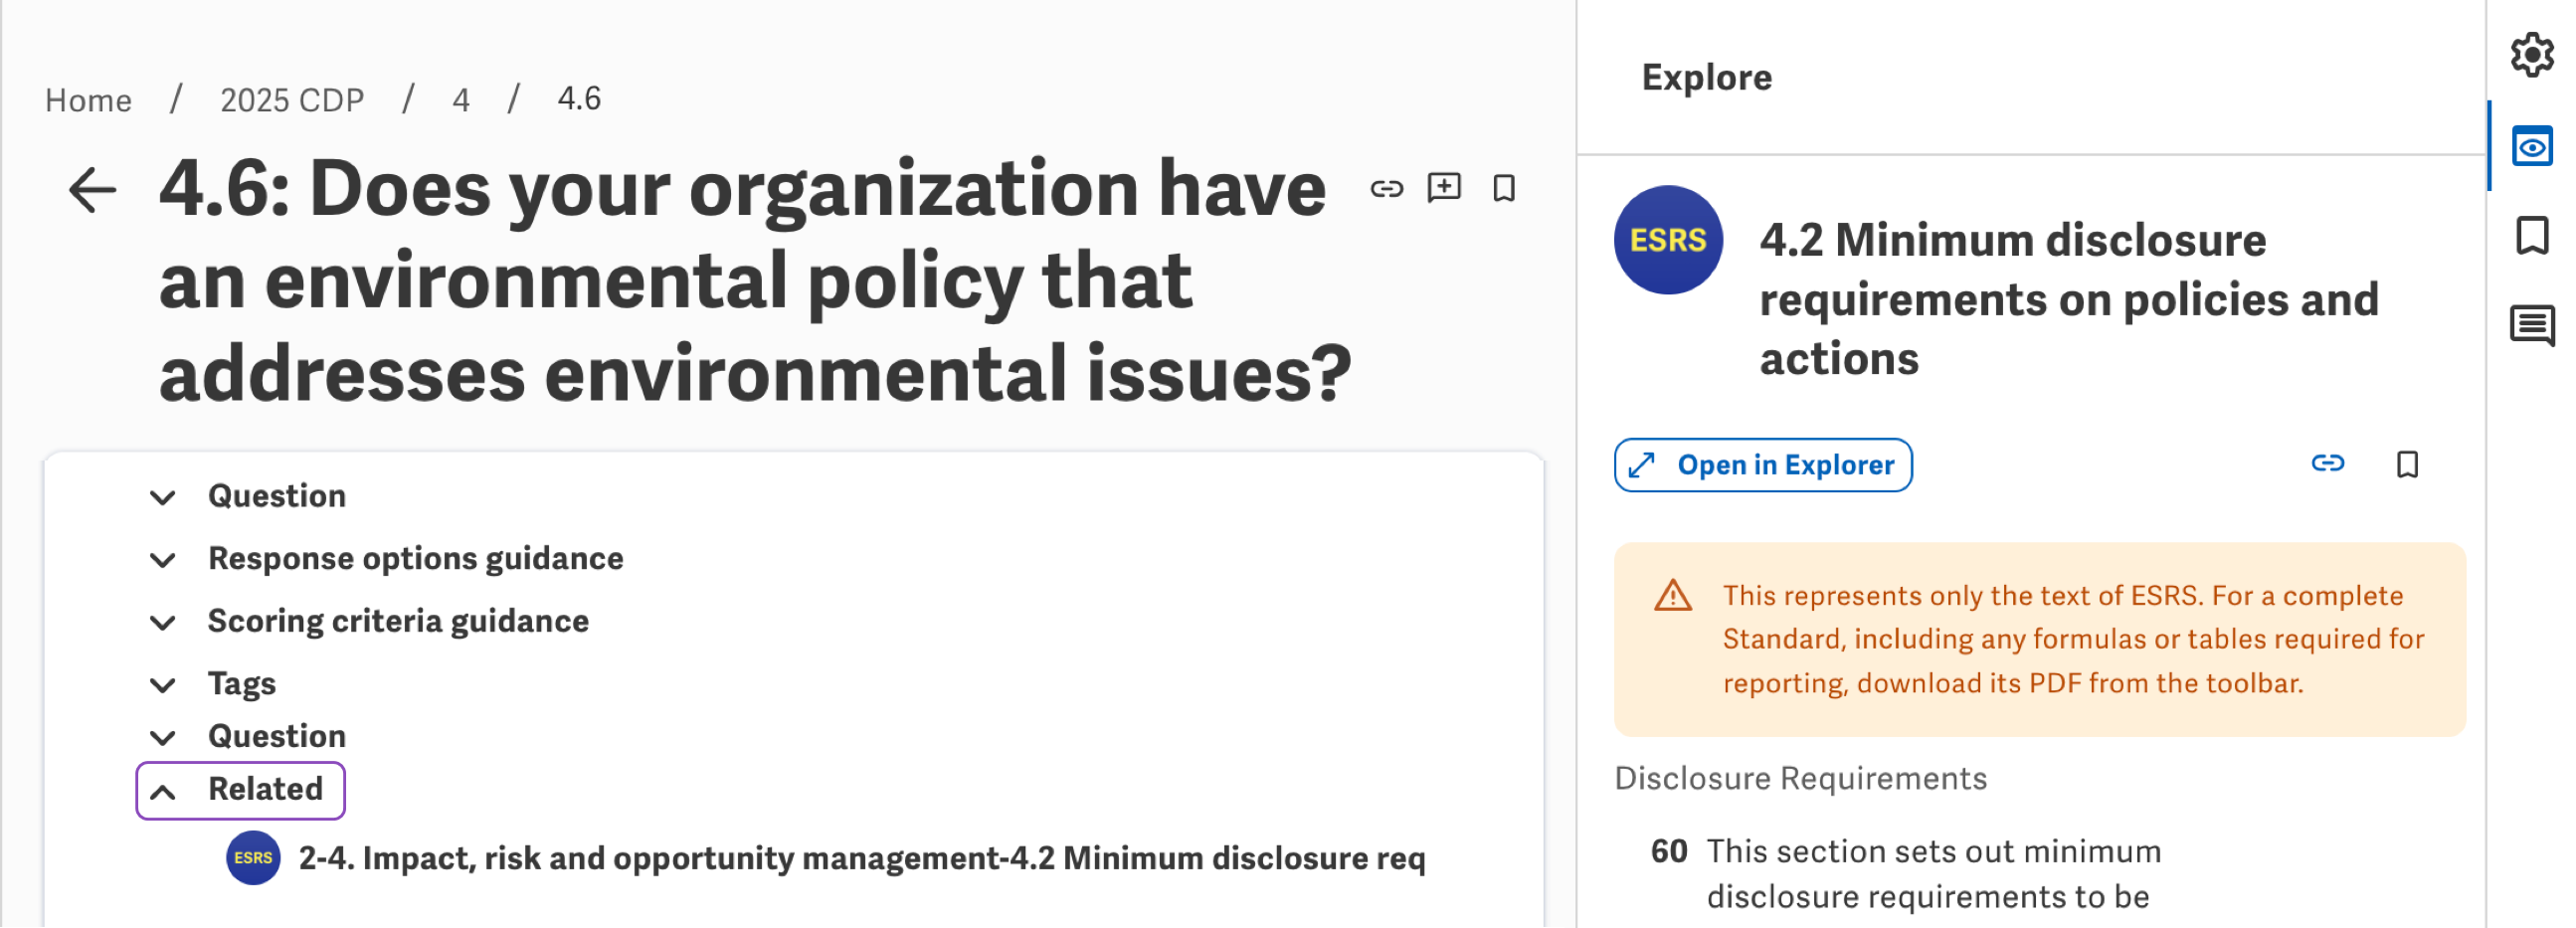
Task: Open related 2-4 Impact, risk and opportunity link
Action: pos(862,859)
